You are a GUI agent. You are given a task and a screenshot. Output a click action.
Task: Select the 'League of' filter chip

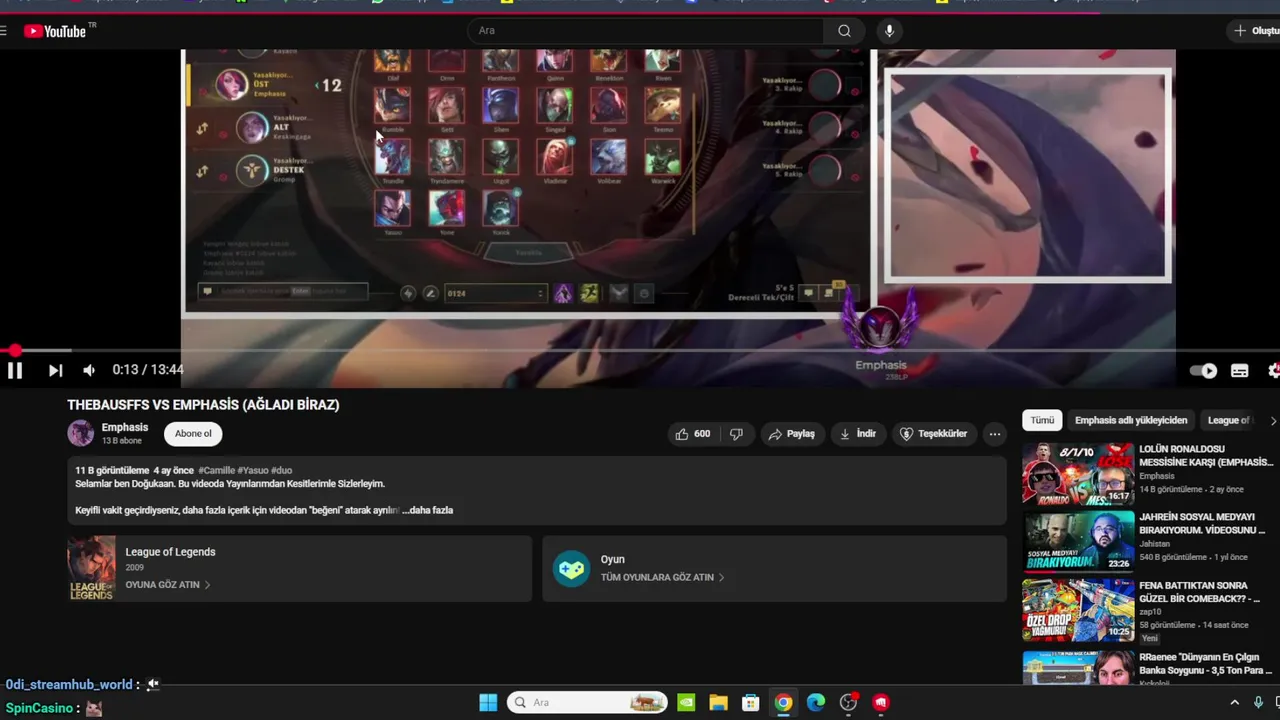(1229, 420)
